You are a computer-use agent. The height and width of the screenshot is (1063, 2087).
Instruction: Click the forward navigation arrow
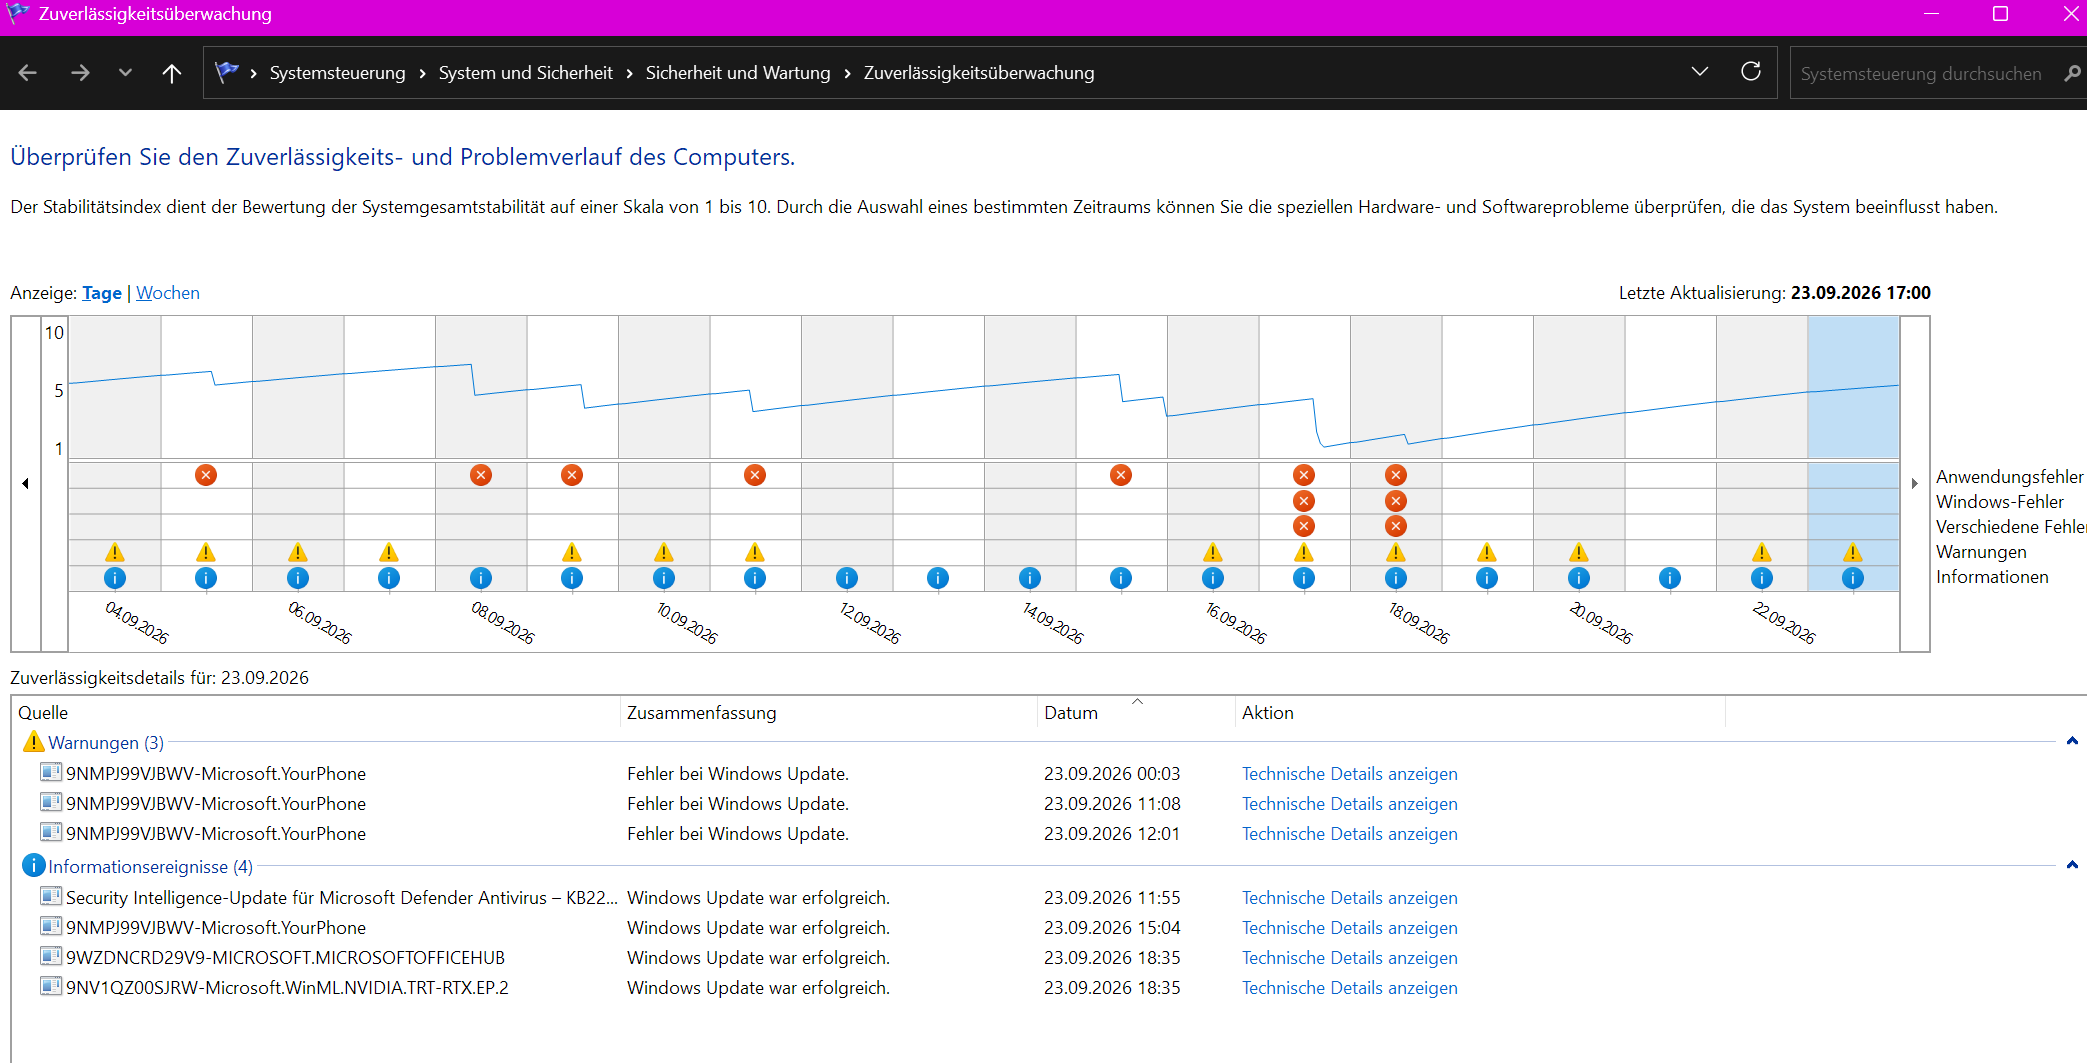[x=80, y=73]
